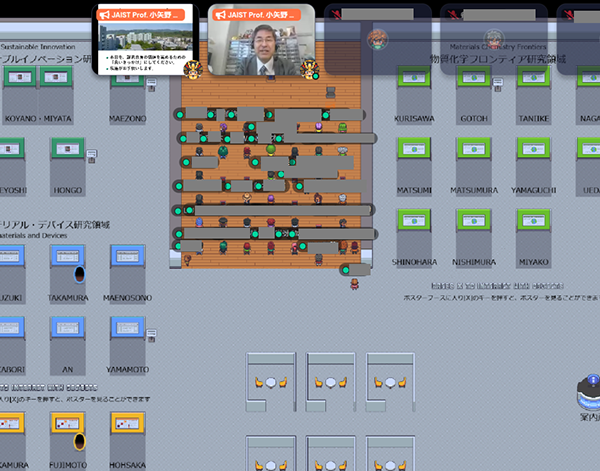Viewport: 600px width, 471px height.
Task: Click the note icon beside the GOTOH booth
Action: pyautogui.click(x=497, y=85)
